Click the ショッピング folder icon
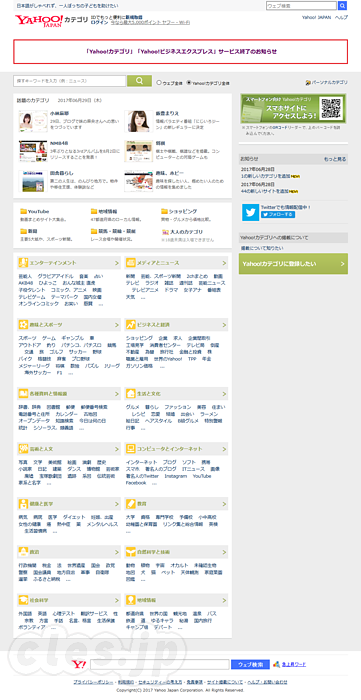This screenshot has height=700, width=361. 164,212
